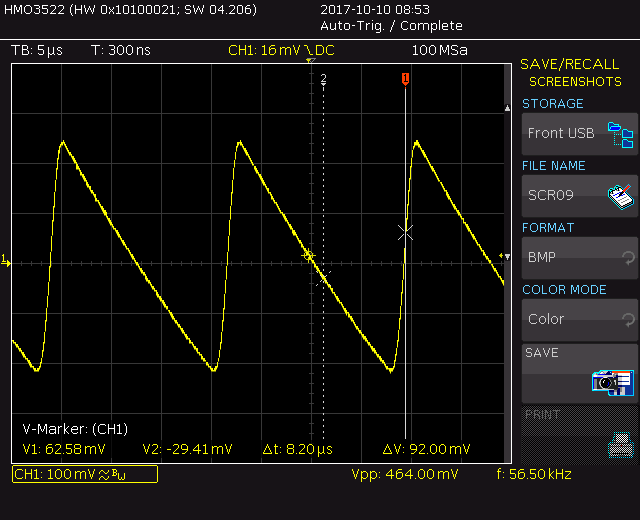The width and height of the screenshot is (640, 520).
Task: Select the CH1 ground reference marker at left edge
Action: pyautogui.click(x=5, y=260)
